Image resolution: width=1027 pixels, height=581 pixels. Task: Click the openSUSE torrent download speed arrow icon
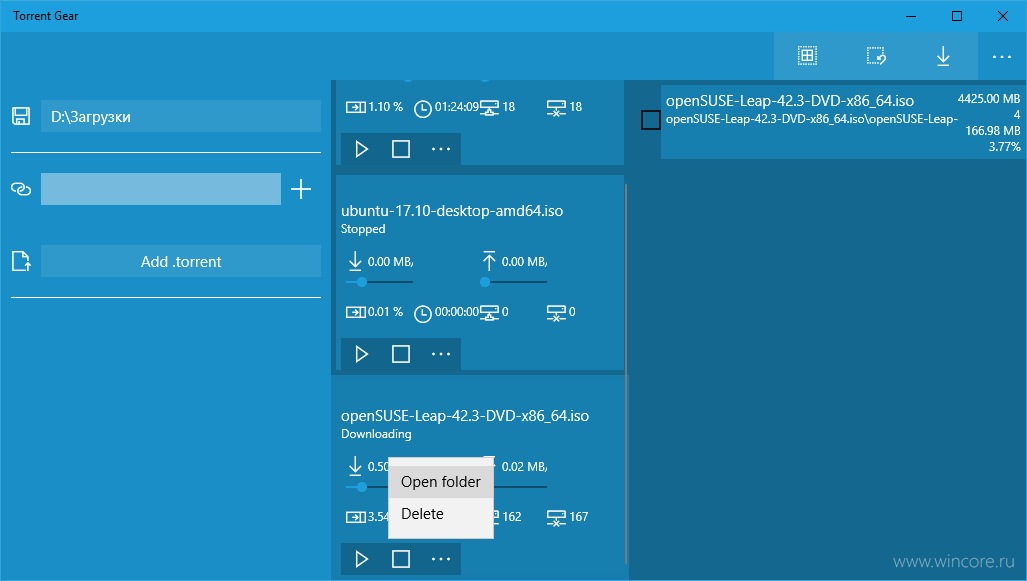coord(355,466)
